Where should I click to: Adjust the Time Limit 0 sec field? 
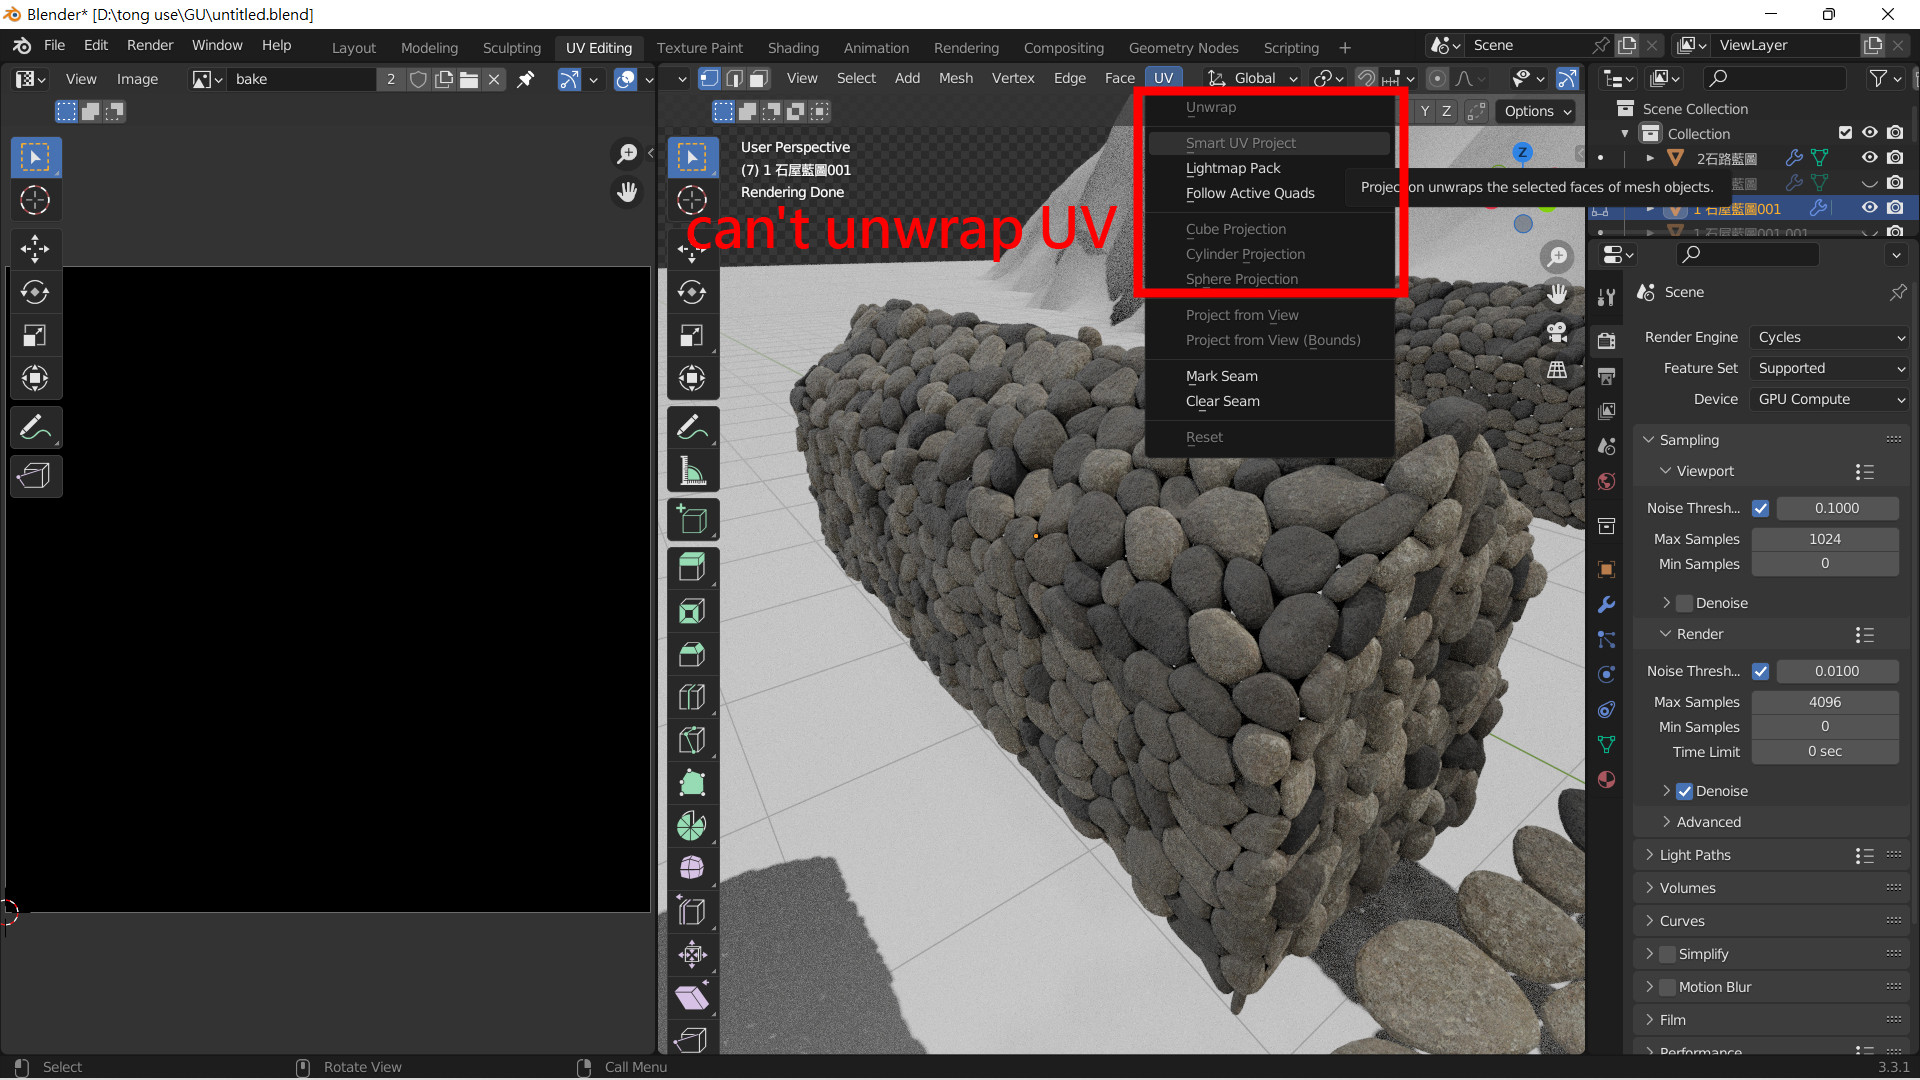[1825, 752]
